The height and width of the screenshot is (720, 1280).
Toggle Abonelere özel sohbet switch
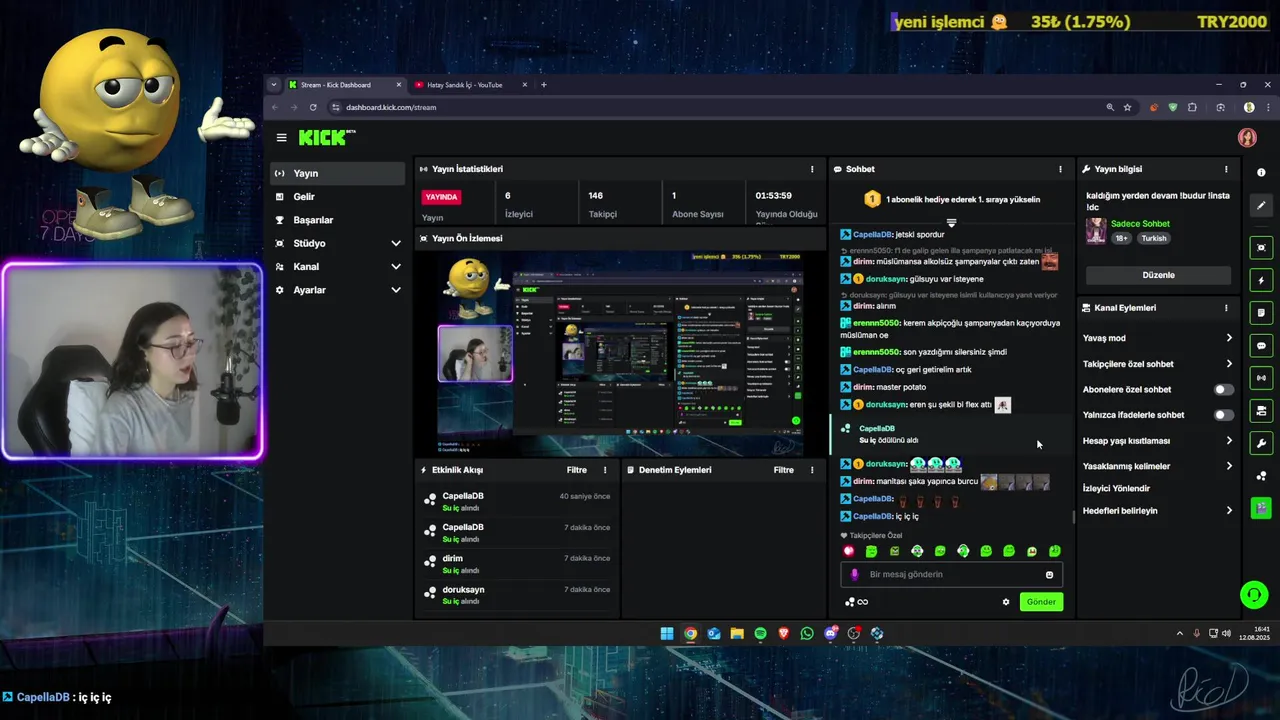pos(1223,390)
